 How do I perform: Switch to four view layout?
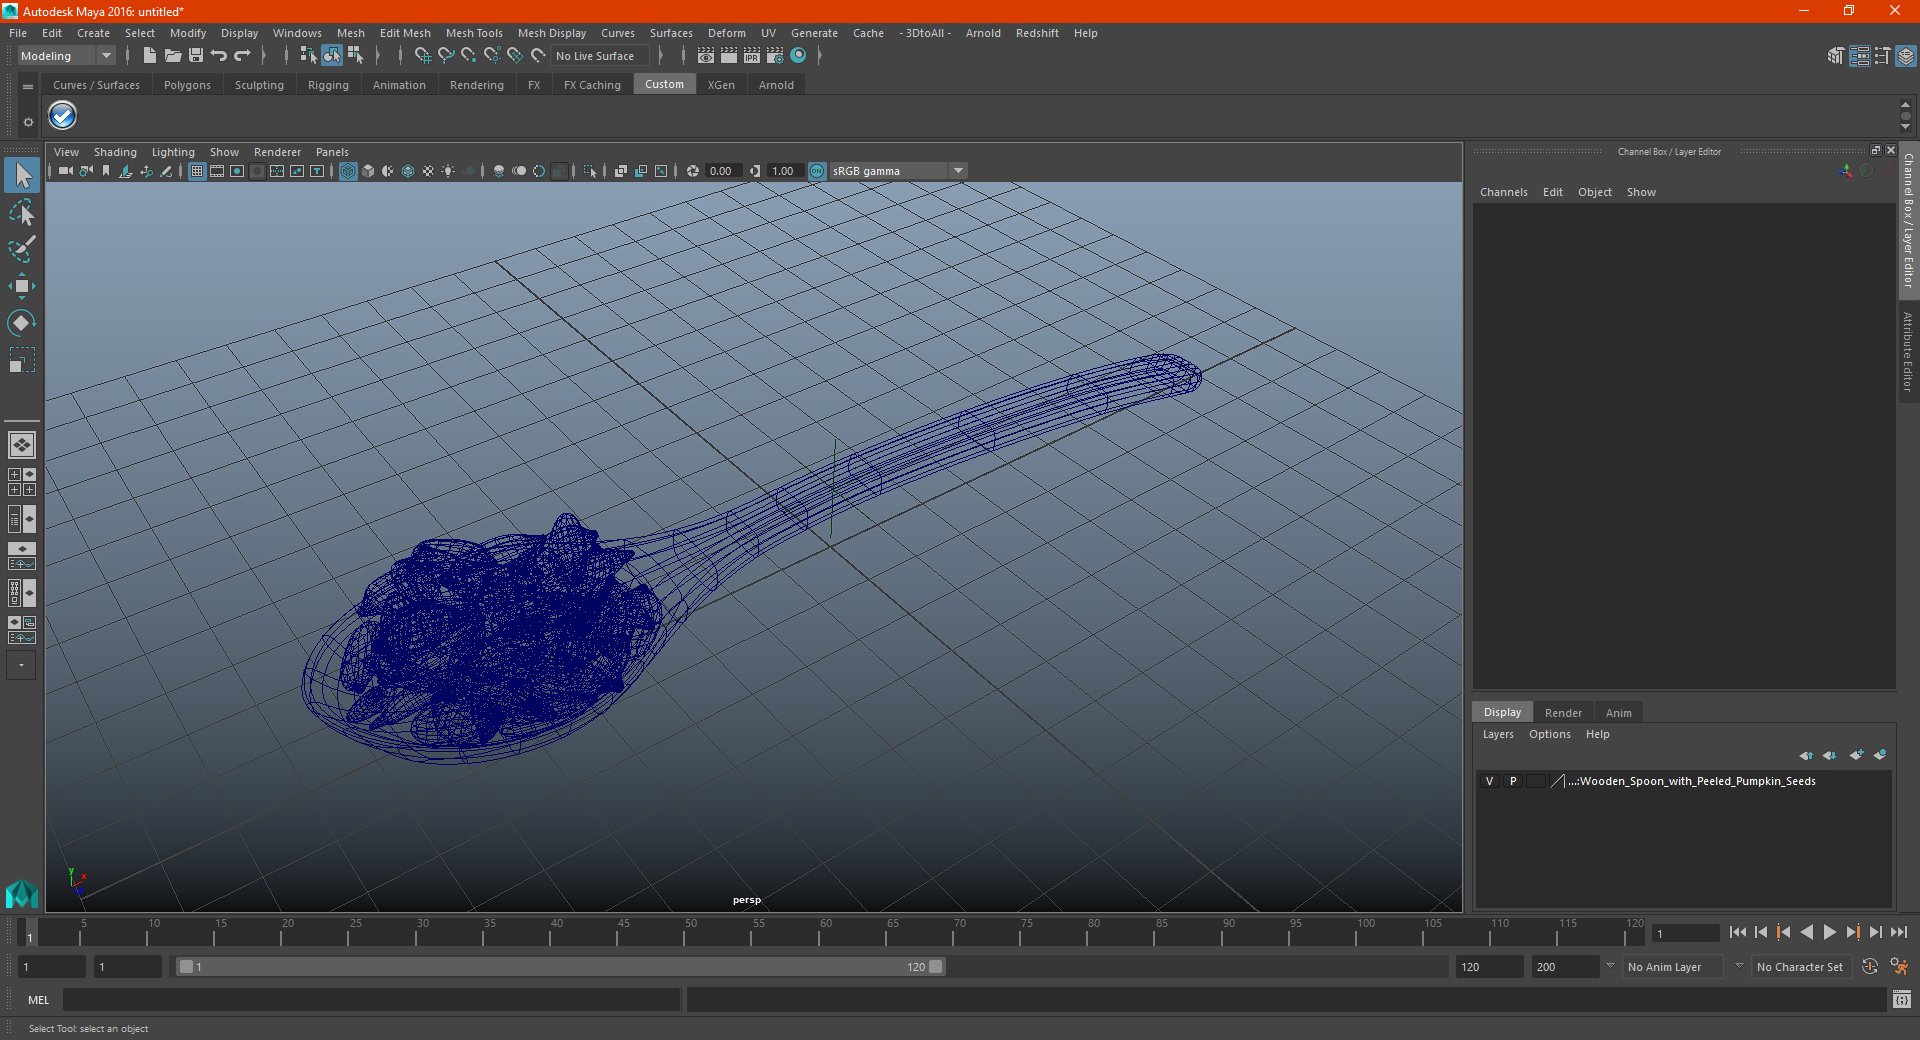[22, 482]
